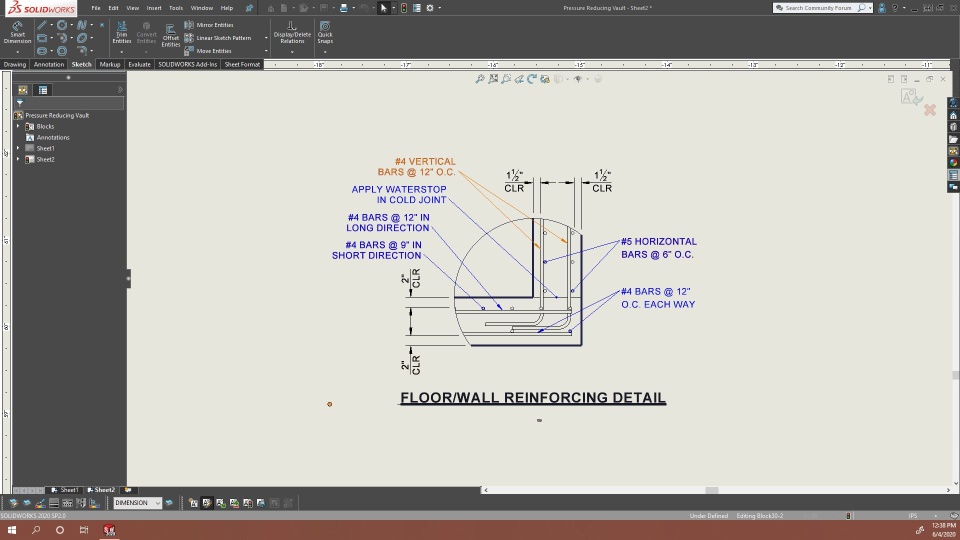Select Annotations in the feature tree

click(53, 137)
